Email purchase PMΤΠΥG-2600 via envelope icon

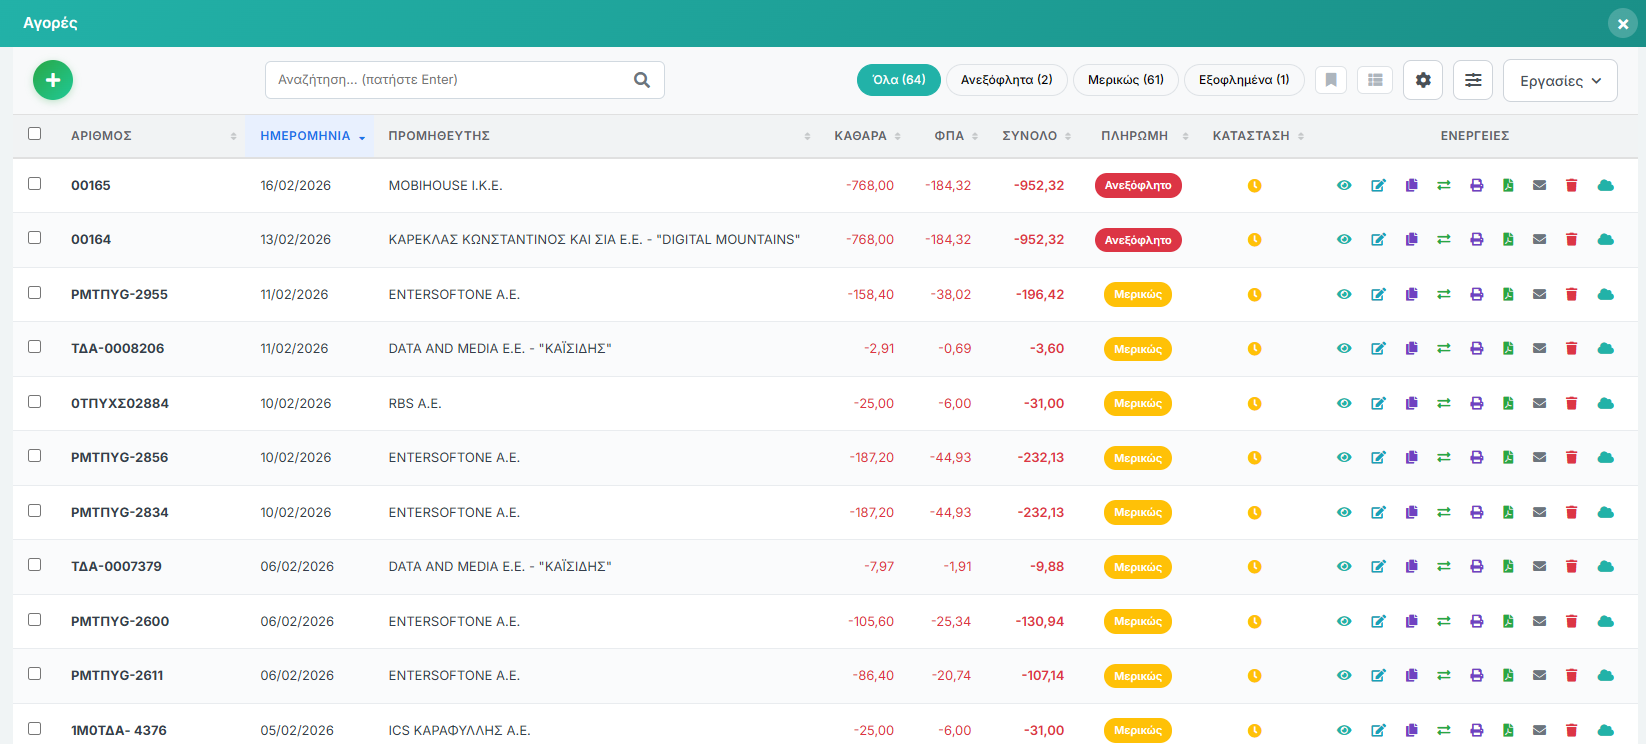(1539, 621)
